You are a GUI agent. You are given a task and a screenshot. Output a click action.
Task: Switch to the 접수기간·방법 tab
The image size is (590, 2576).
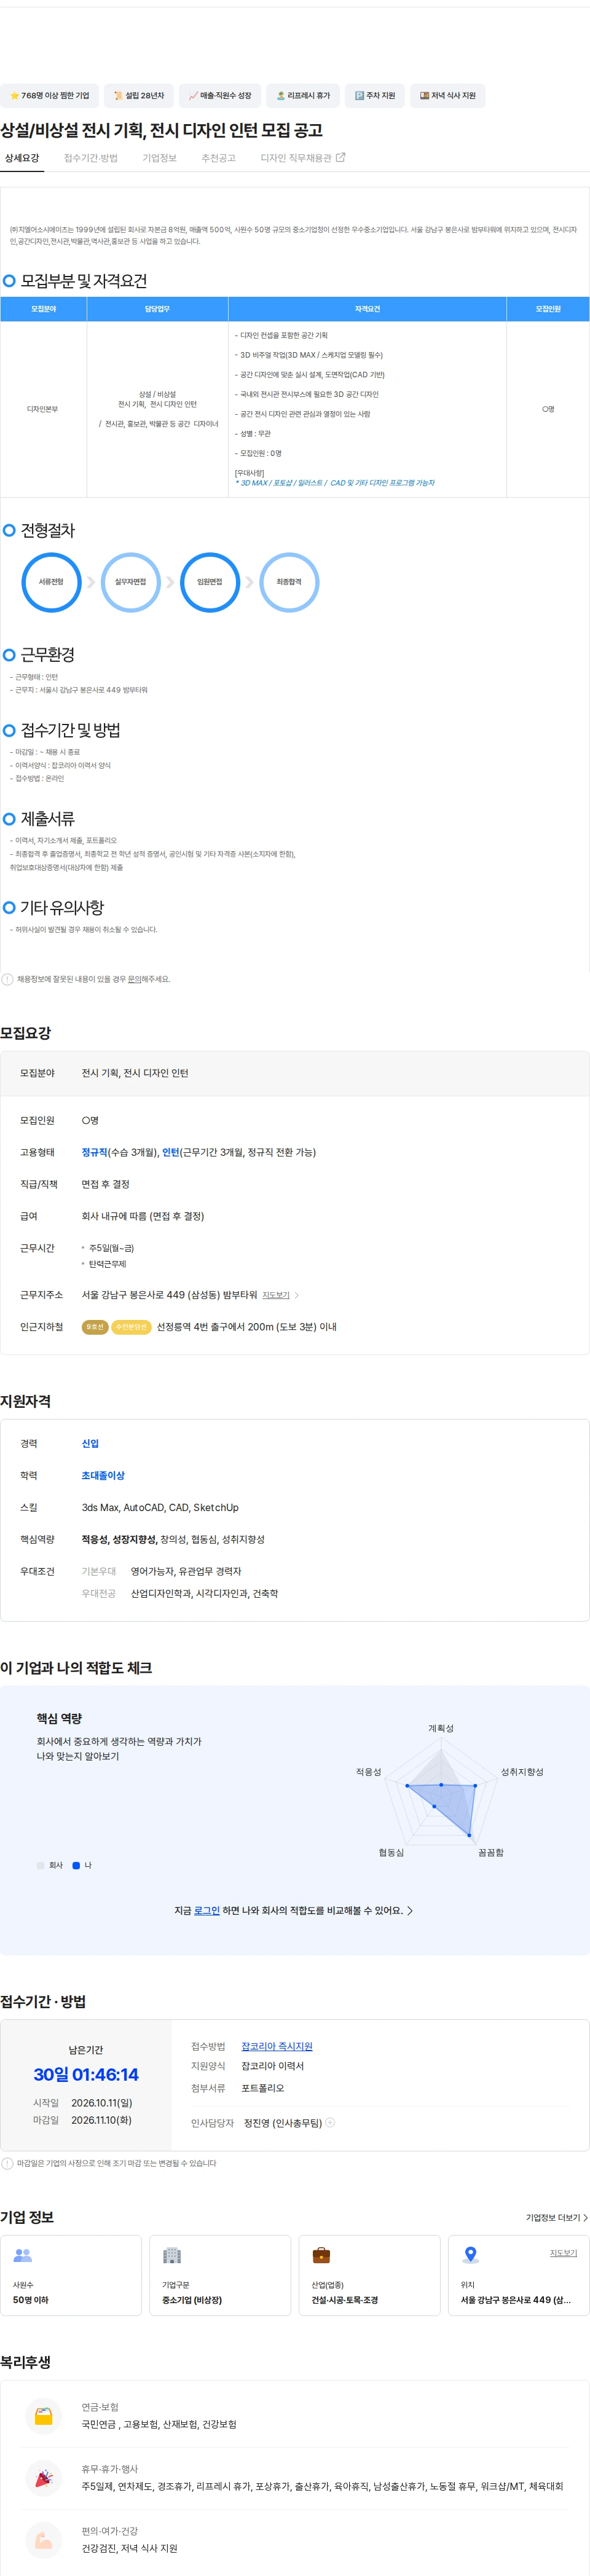(91, 158)
